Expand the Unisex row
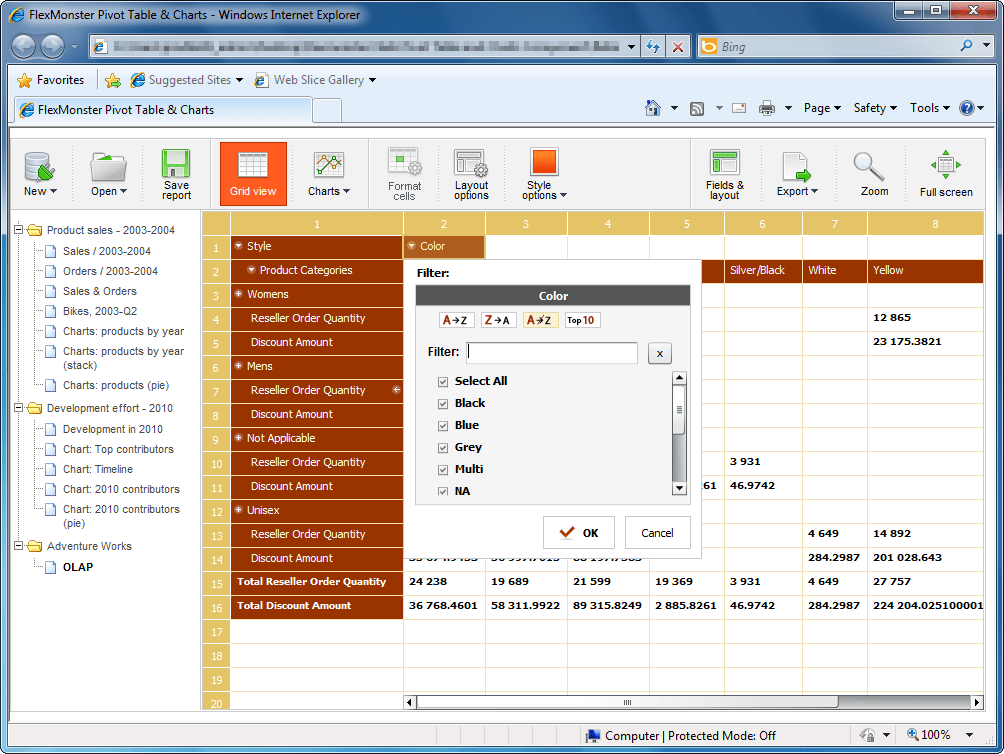Image resolution: width=1004 pixels, height=754 pixels. click(x=238, y=509)
